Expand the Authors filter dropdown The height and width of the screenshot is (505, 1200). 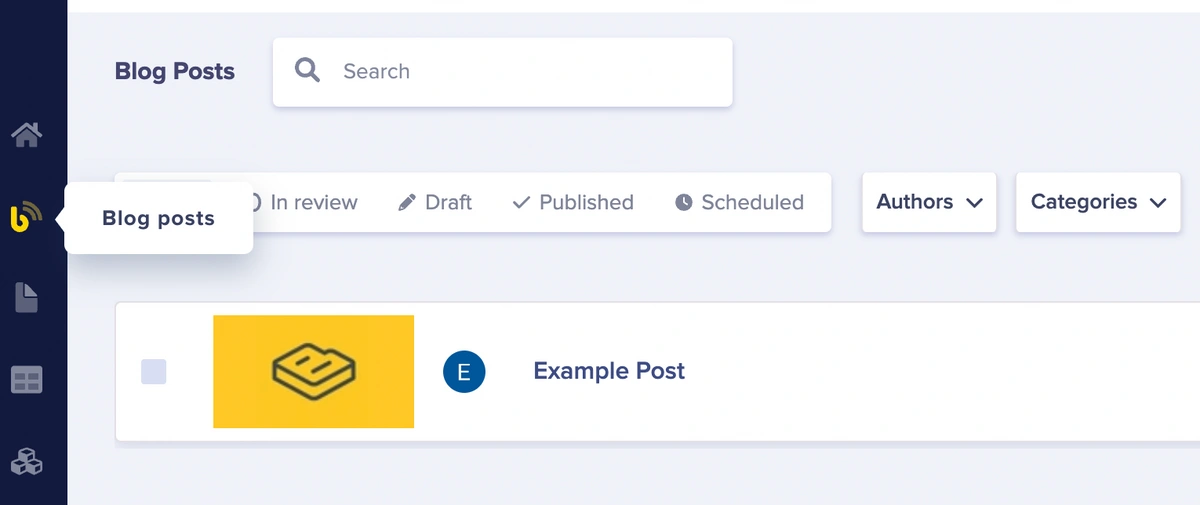click(929, 202)
